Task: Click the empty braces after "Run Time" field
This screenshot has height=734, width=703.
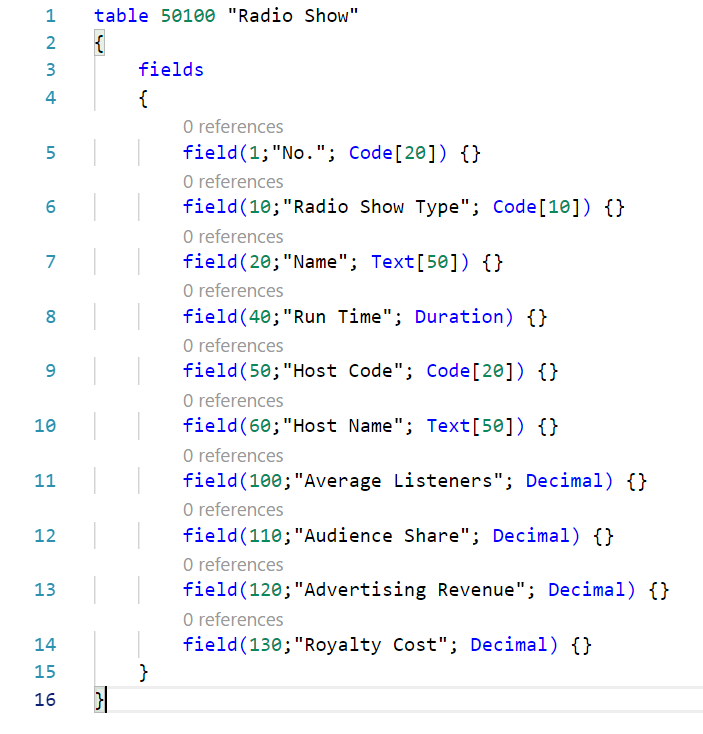Action: point(536,317)
